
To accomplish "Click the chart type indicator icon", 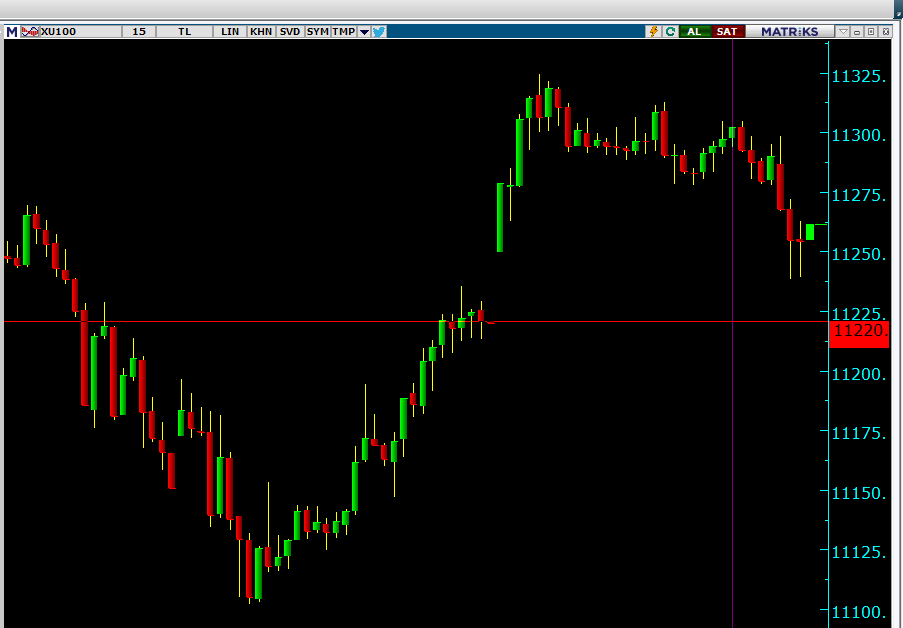I will click(x=29, y=32).
